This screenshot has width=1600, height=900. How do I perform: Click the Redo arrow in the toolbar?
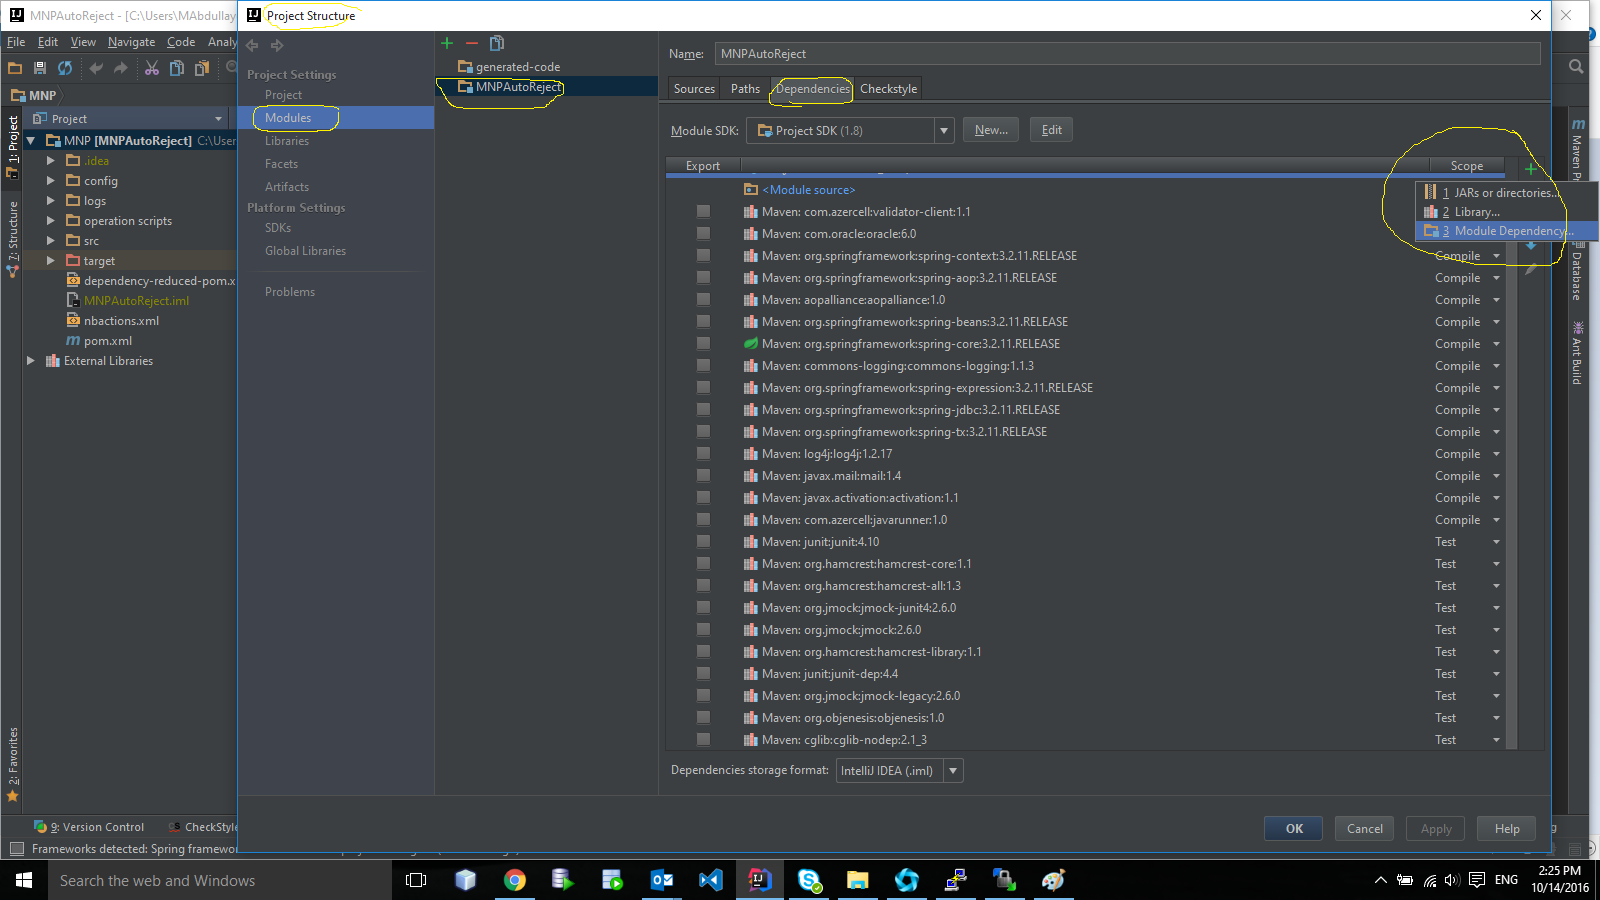[x=121, y=68]
